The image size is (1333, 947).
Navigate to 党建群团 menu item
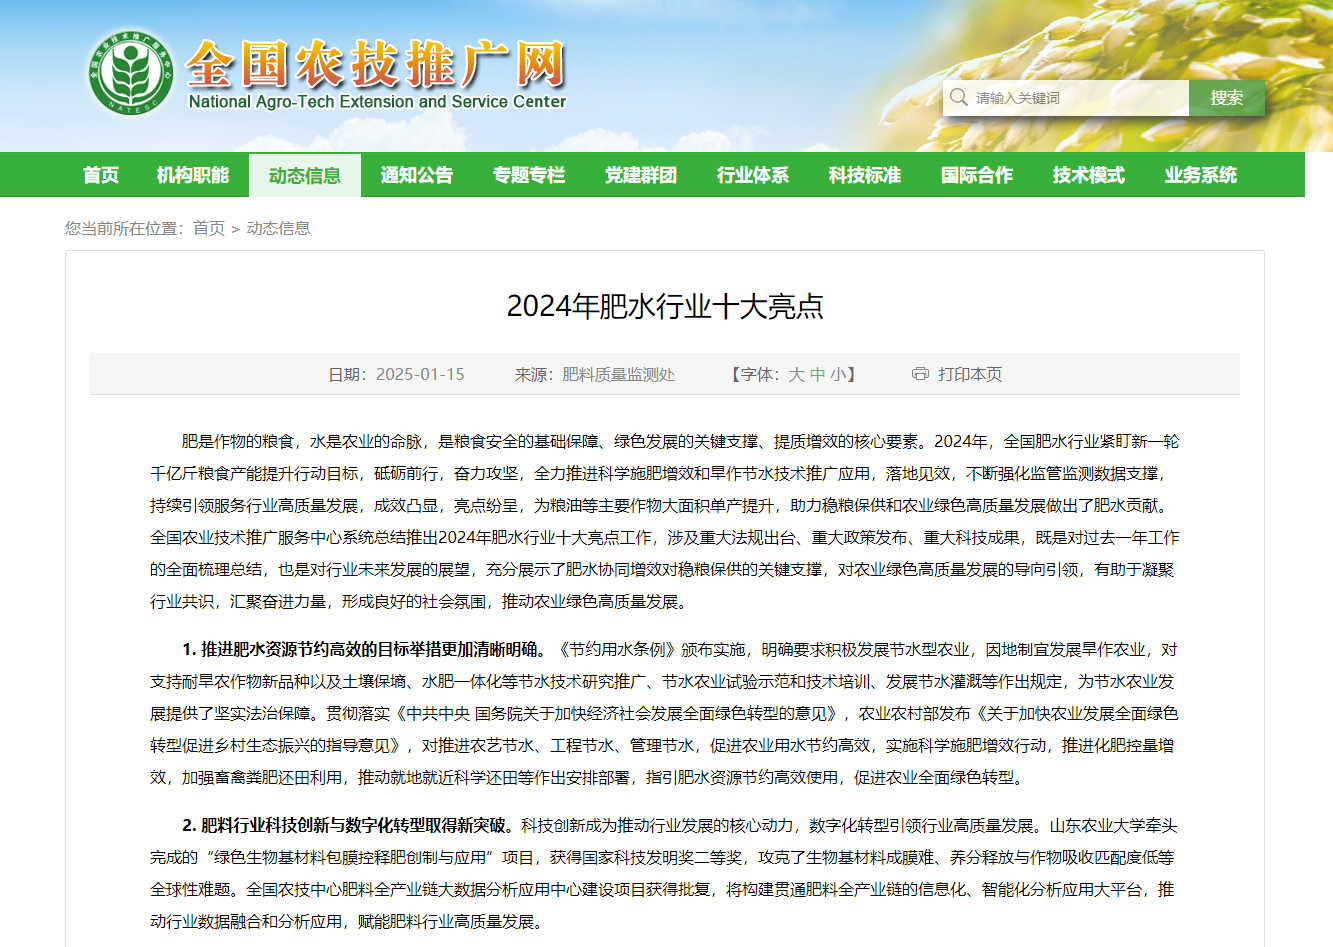641,175
